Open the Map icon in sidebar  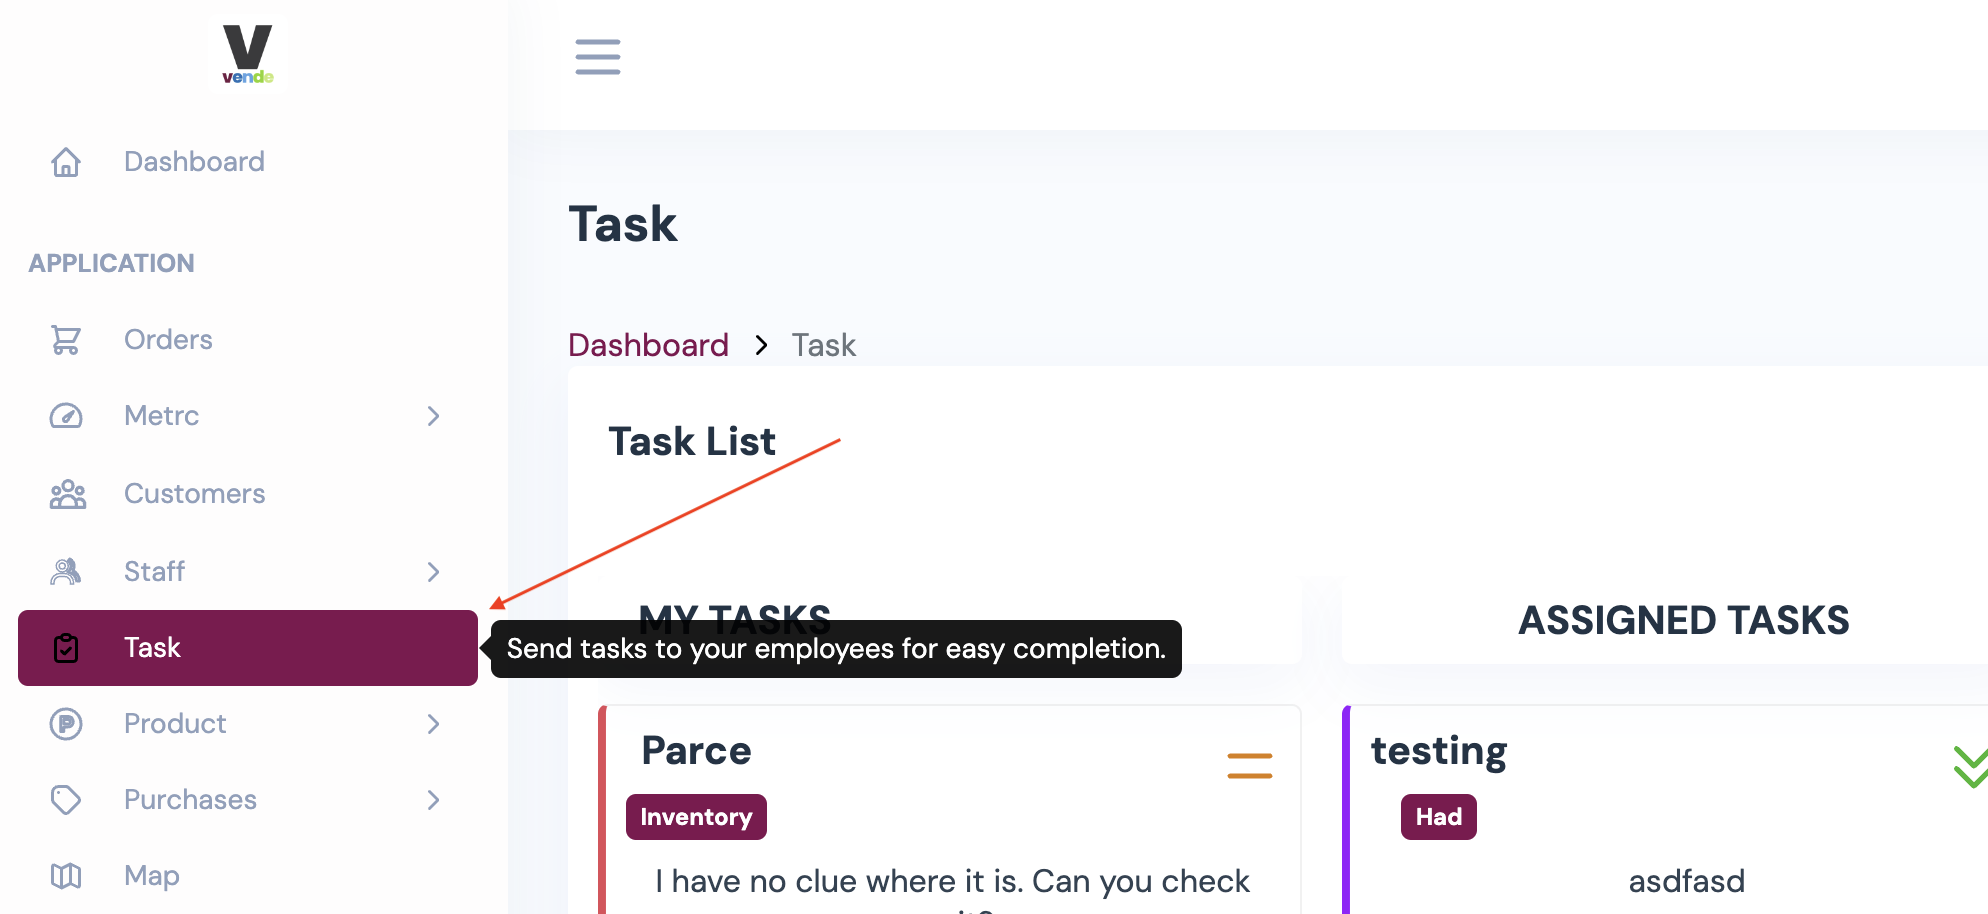coord(66,876)
